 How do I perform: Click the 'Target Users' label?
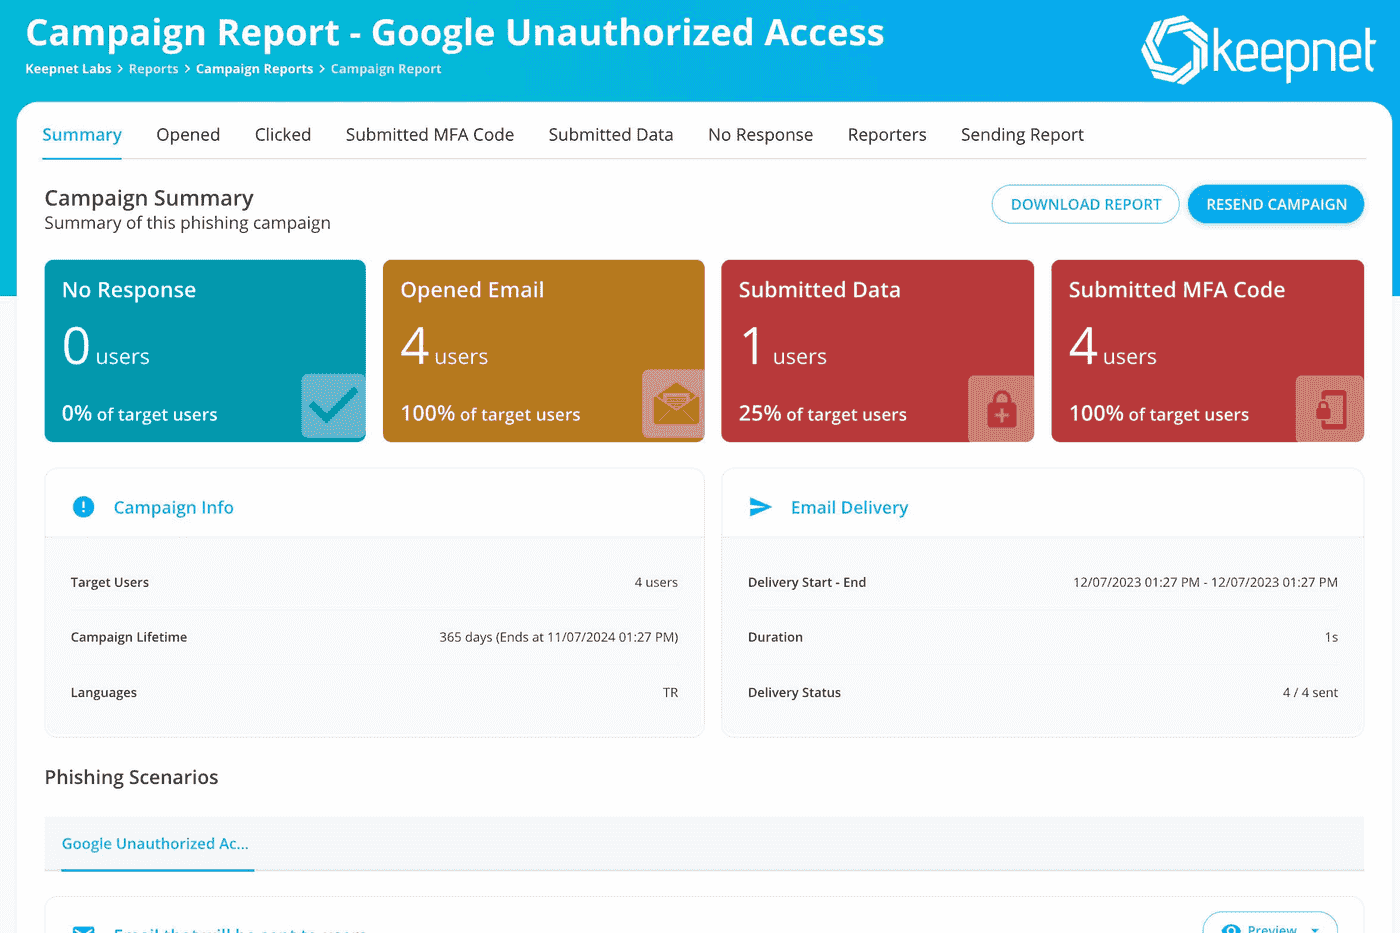pos(110,582)
